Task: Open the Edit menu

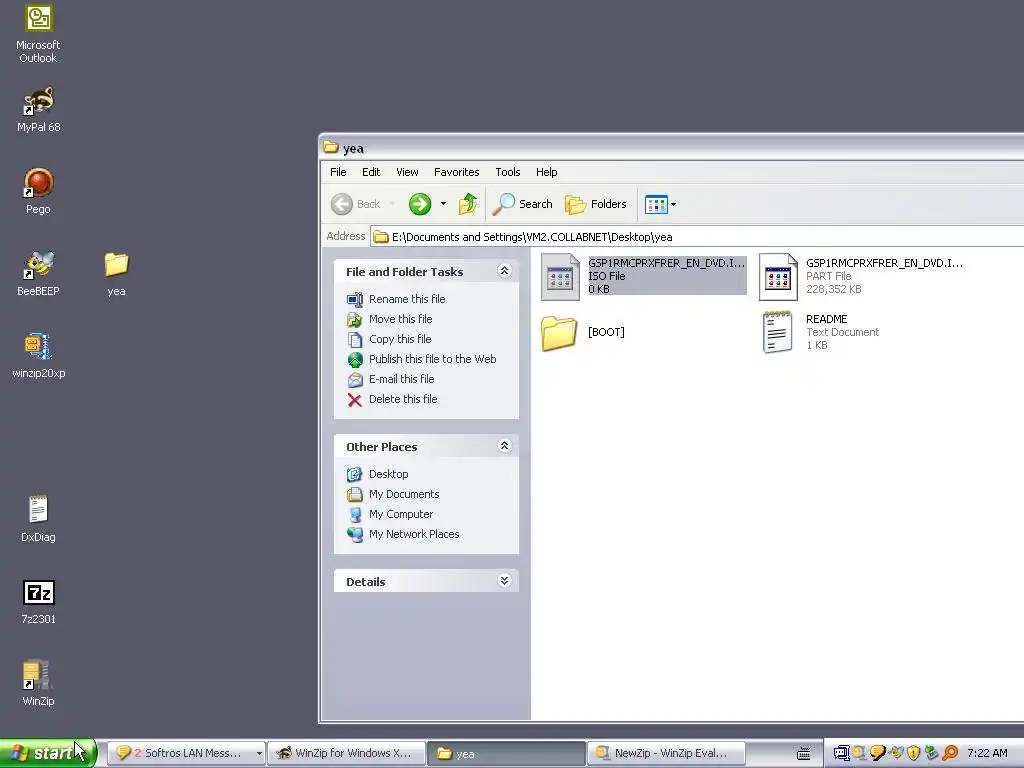Action: [x=371, y=172]
